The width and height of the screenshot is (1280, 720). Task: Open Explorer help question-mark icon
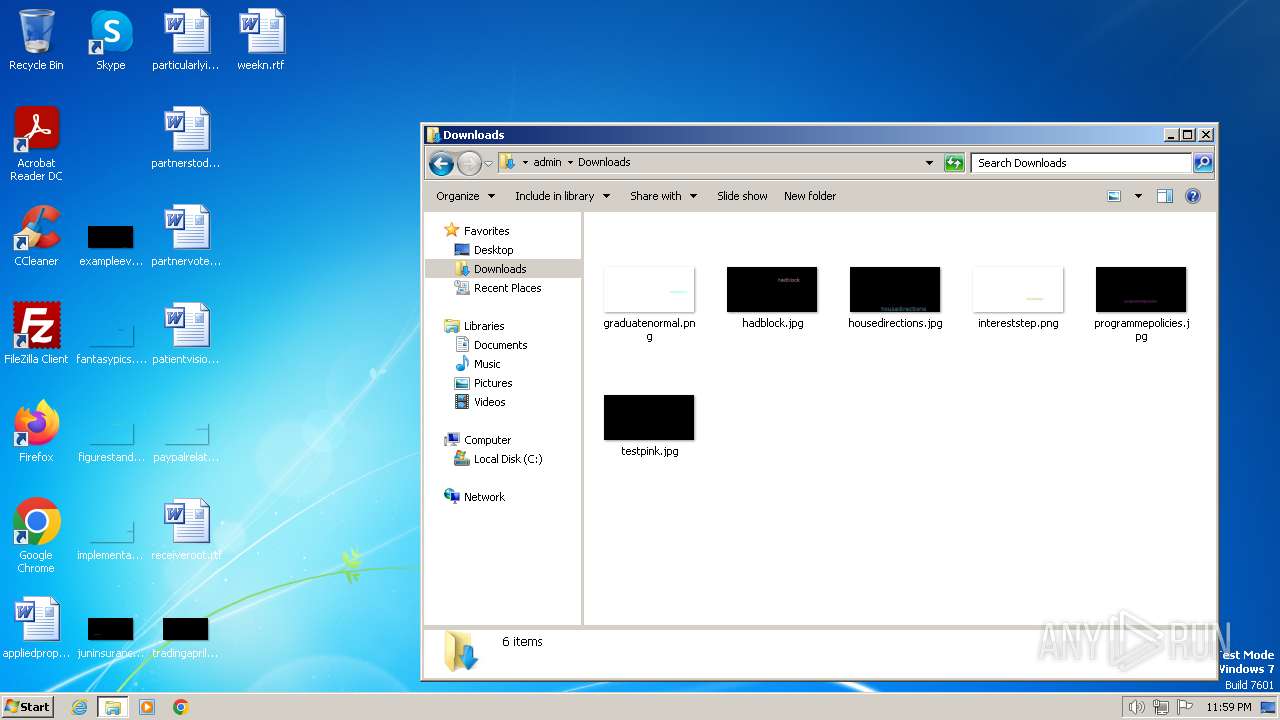click(x=1192, y=196)
